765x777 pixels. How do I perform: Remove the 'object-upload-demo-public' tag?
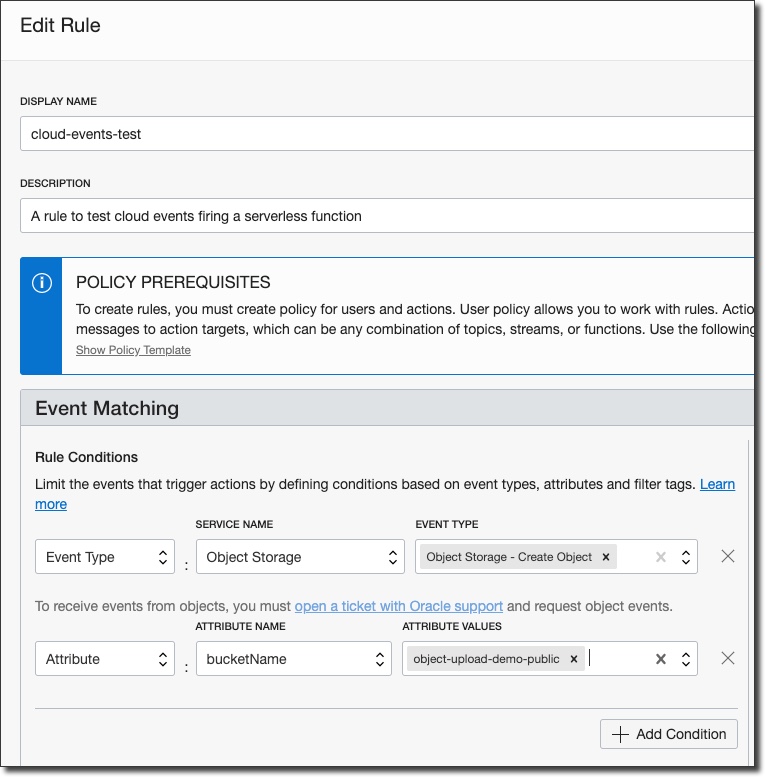pyautogui.click(x=573, y=659)
